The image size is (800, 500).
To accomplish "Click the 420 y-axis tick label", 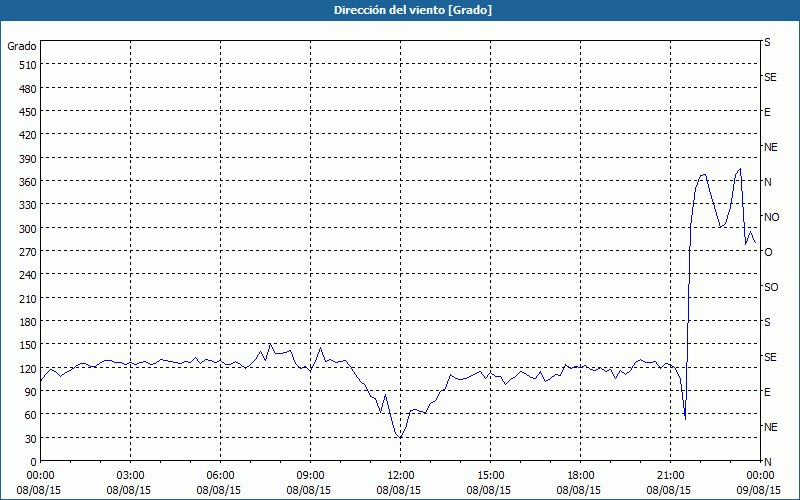I will tap(28, 135).
